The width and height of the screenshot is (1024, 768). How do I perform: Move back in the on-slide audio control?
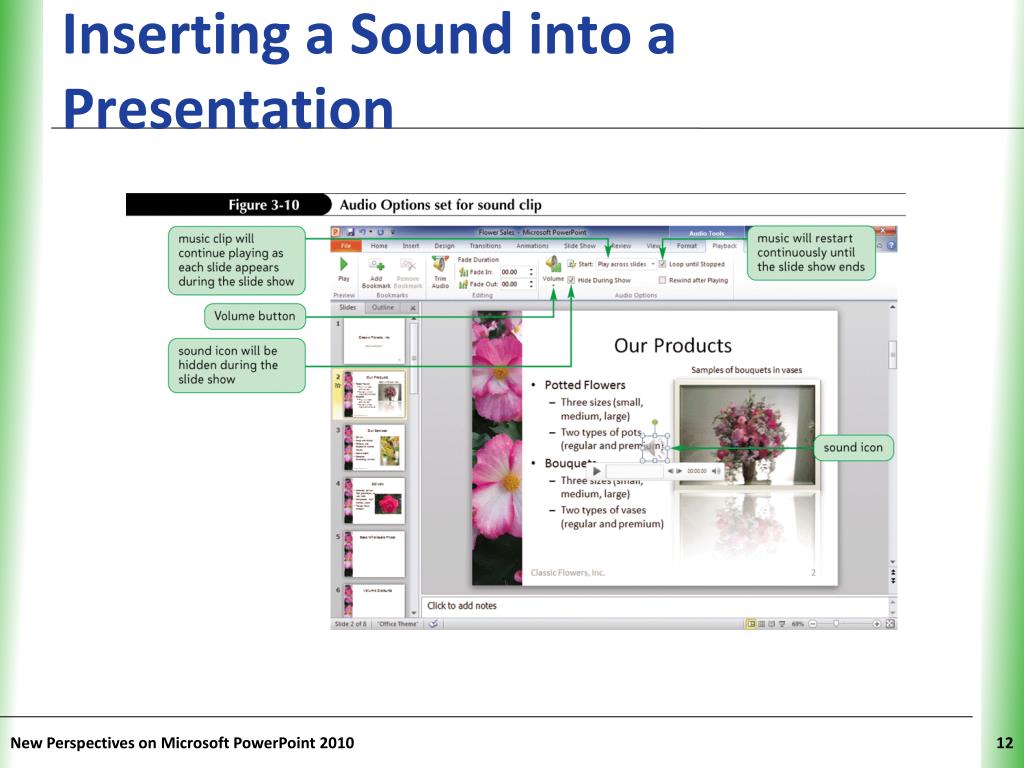[670, 471]
